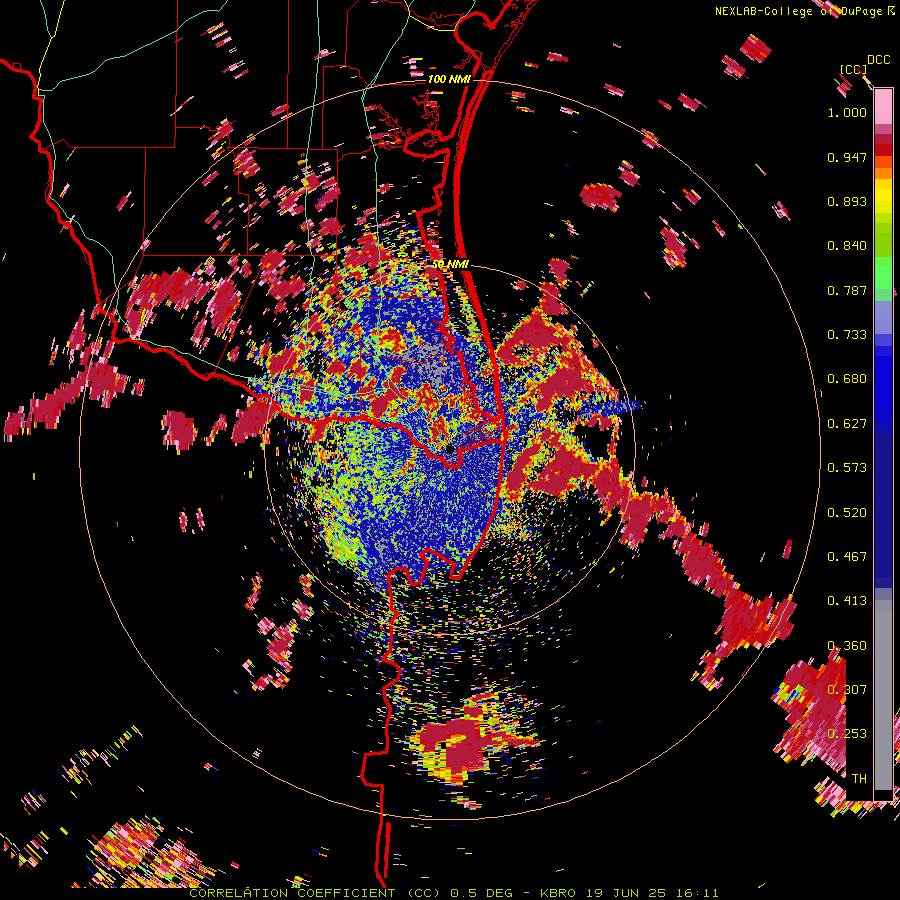Click the black radar site marker dot

[x=449, y=449]
